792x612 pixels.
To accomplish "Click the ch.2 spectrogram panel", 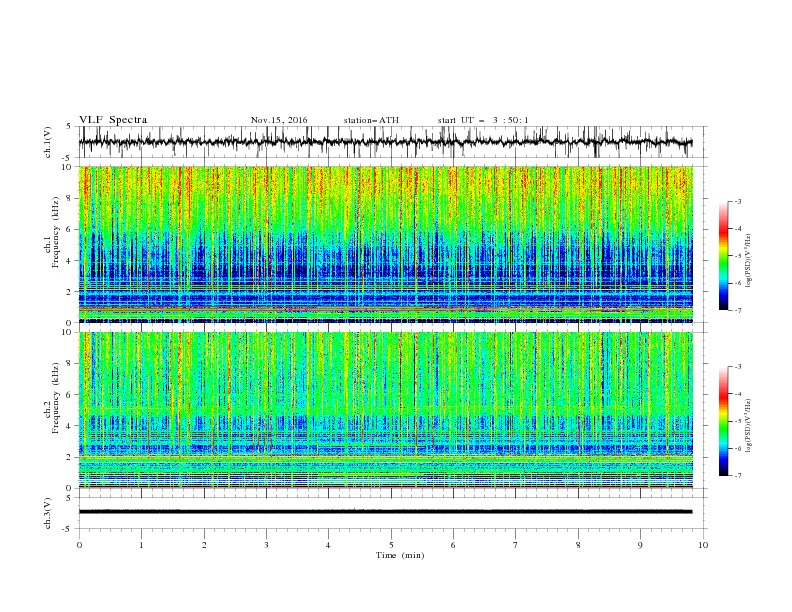I will 386,410.
